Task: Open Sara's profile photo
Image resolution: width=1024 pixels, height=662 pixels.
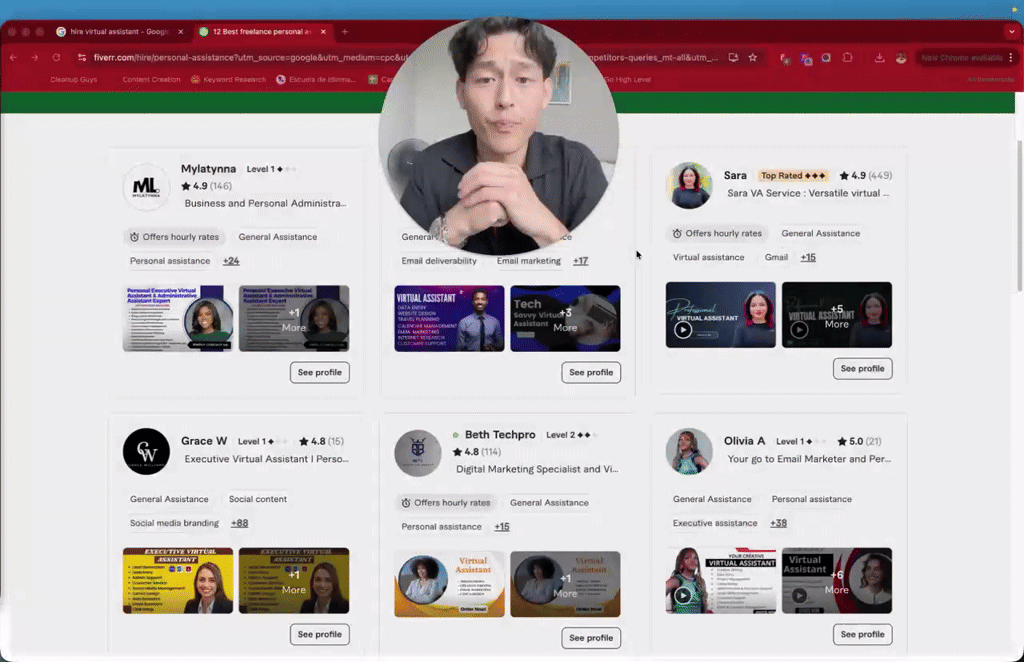Action: 689,185
